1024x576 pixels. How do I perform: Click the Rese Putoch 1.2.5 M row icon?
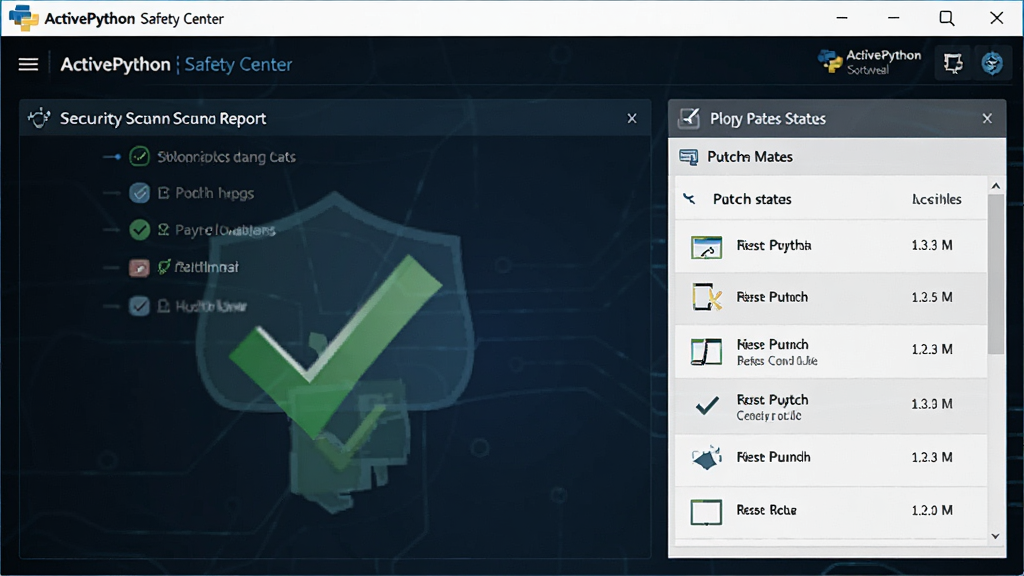[x=707, y=297]
